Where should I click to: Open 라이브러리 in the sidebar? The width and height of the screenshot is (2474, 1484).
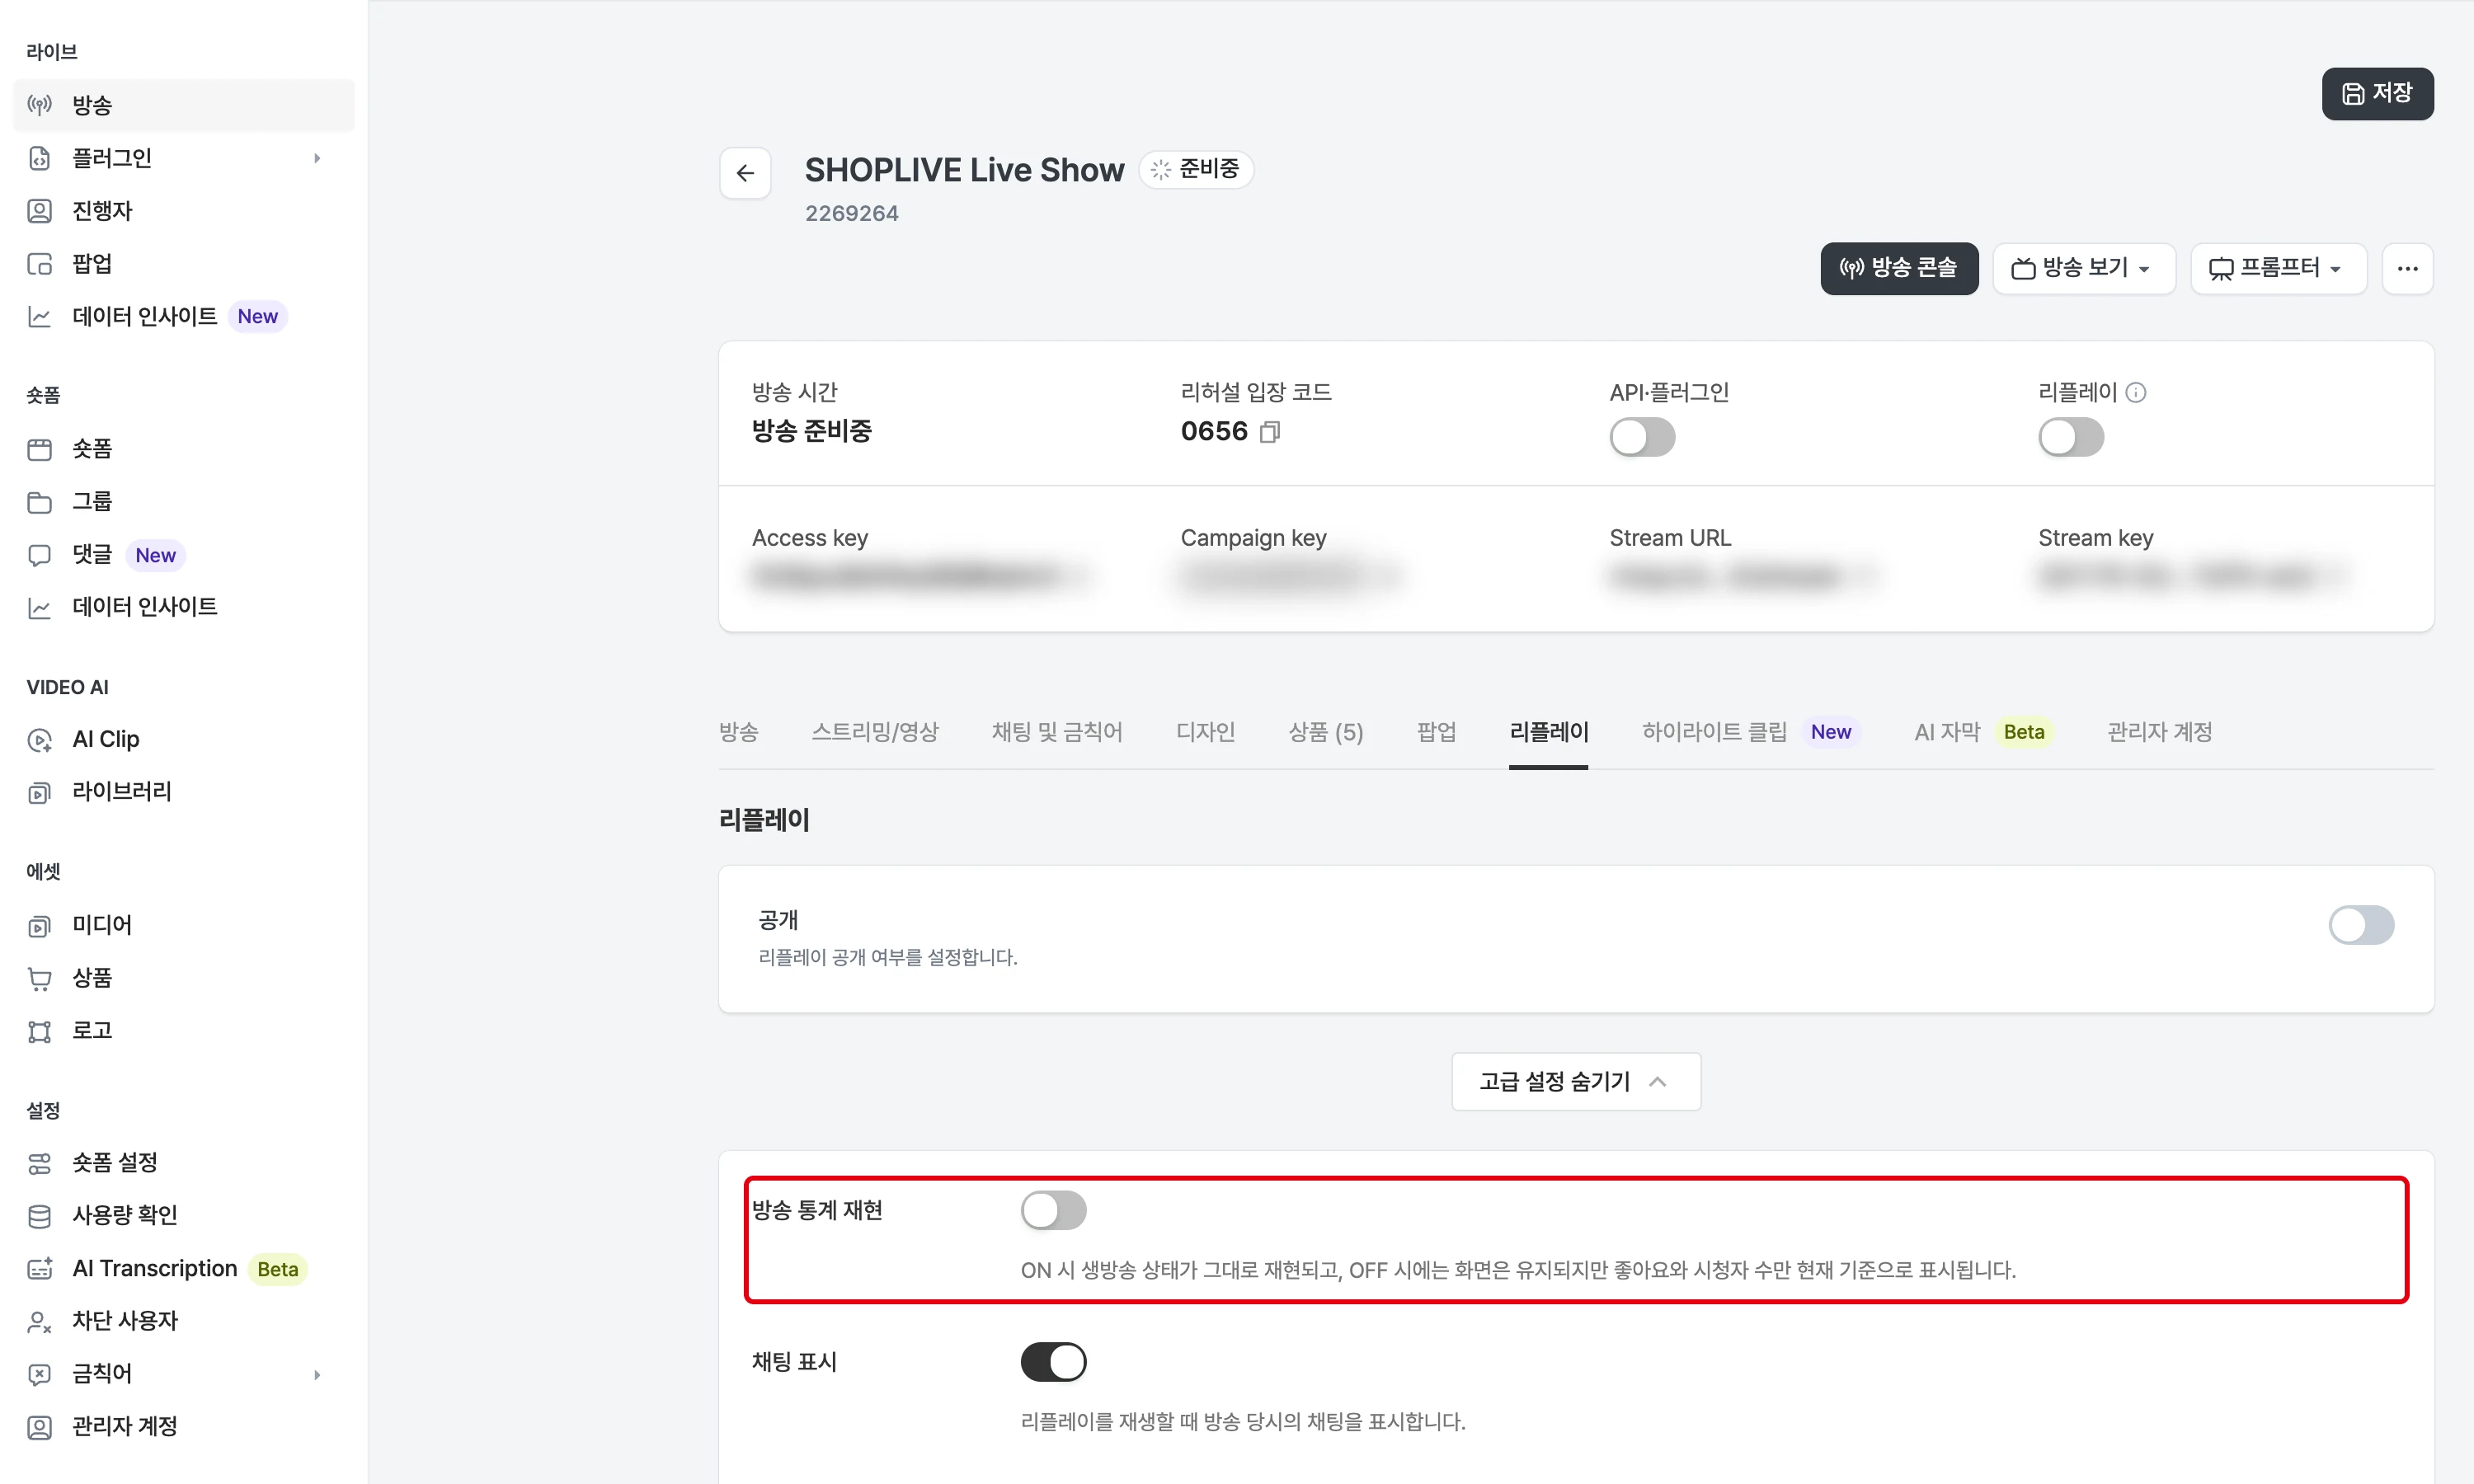tap(184, 792)
